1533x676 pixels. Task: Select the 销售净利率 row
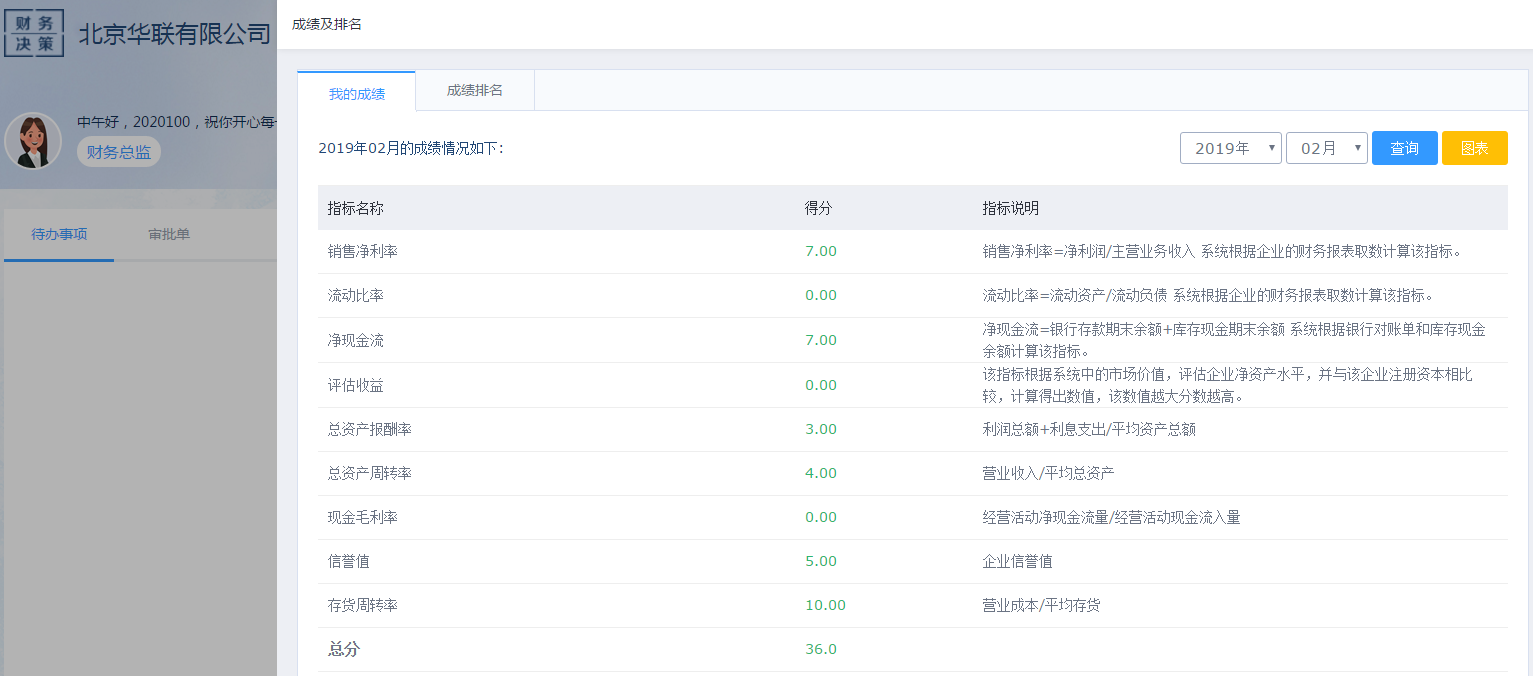coord(363,252)
